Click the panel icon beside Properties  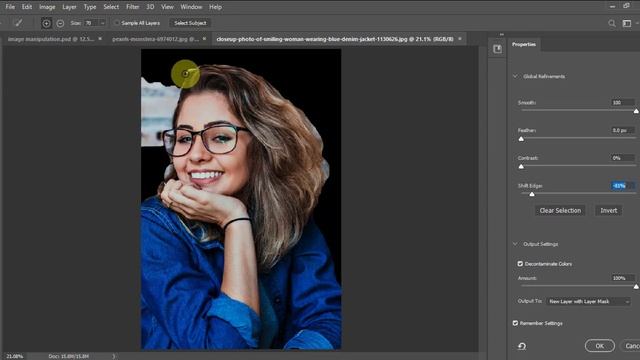tap(497, 49)
